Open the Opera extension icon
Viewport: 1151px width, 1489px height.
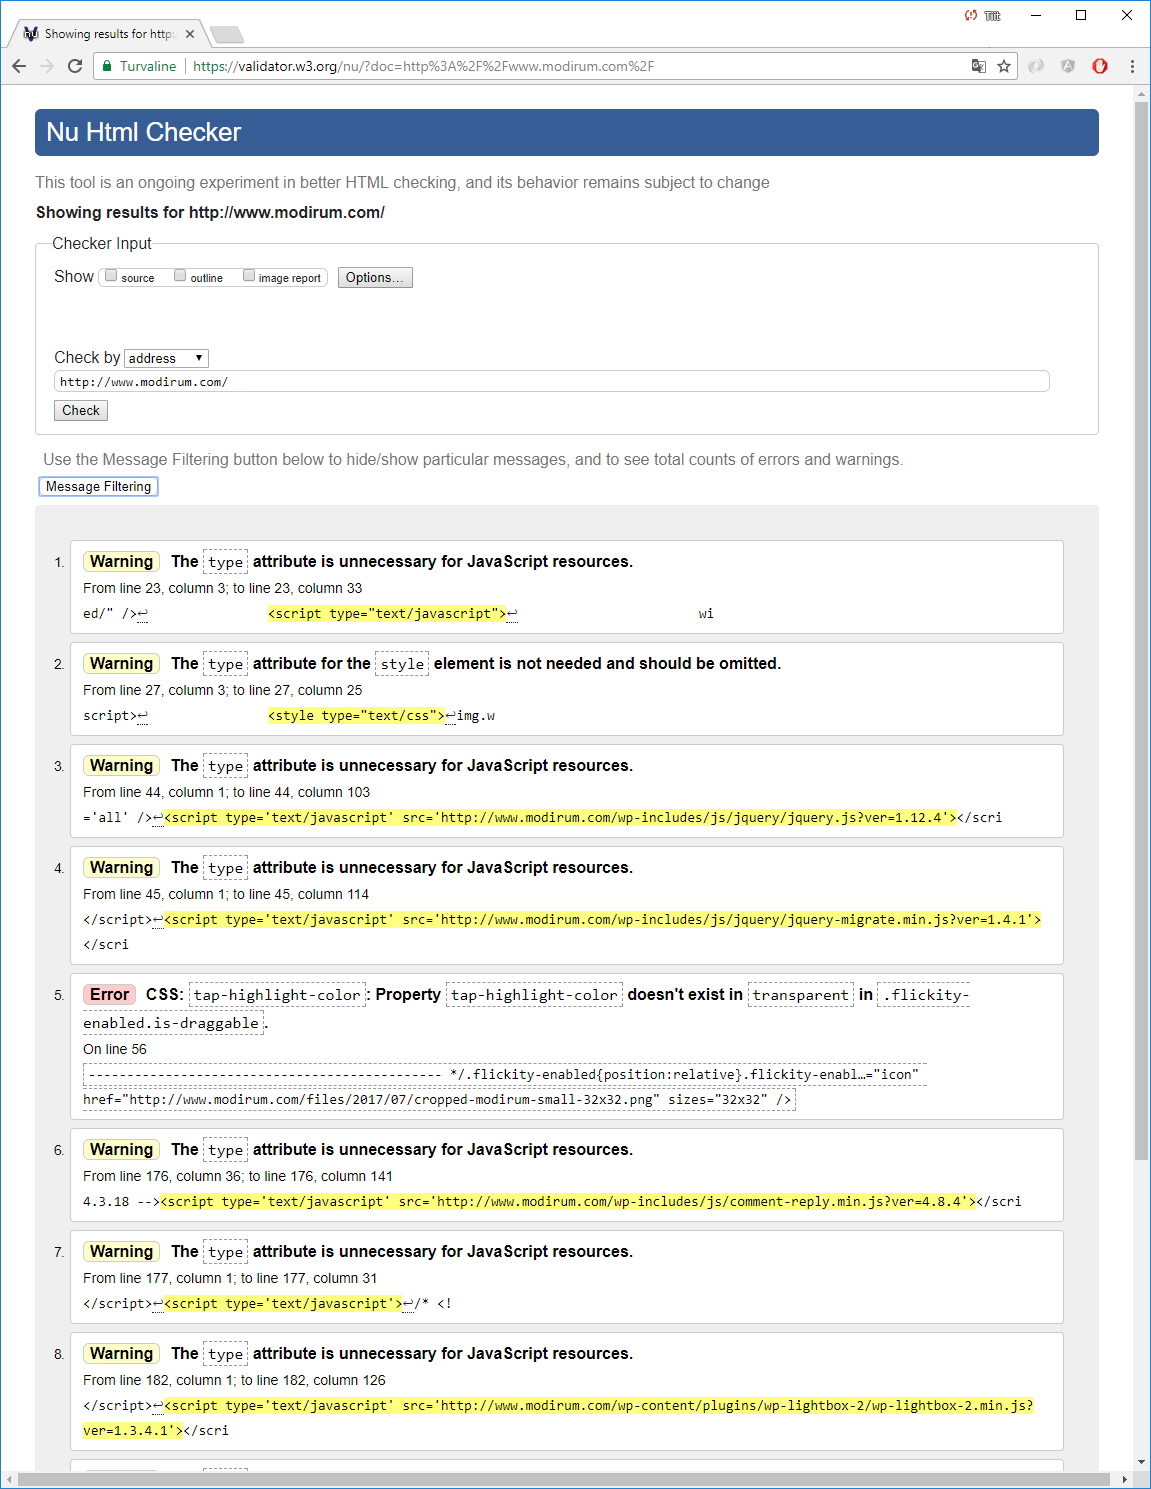[1100, 66]
